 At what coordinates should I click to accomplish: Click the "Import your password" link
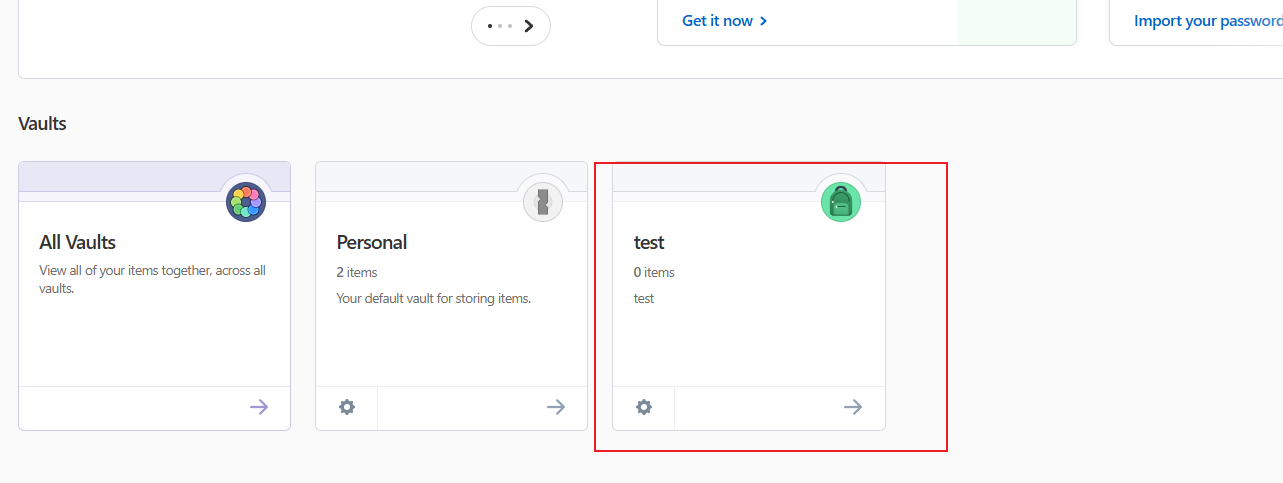pyautogui.click(x=1207, y=21)
